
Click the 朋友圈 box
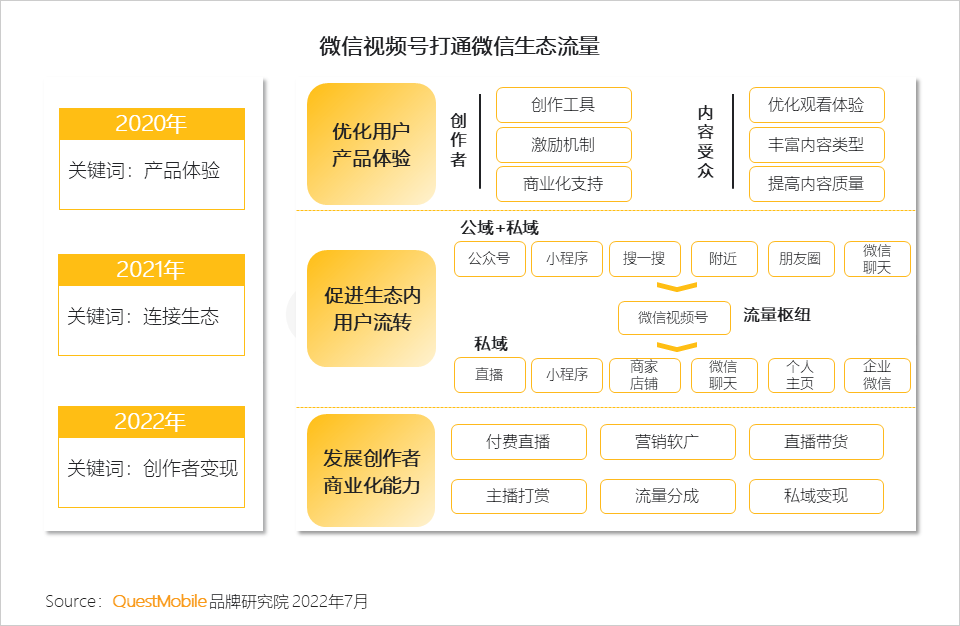pyautogui.click(x=800, y=258)
